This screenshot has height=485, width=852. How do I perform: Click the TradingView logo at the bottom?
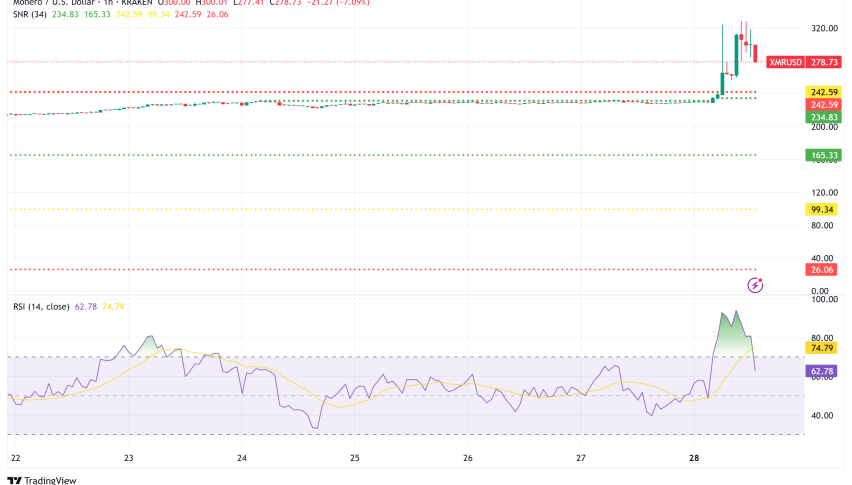tap(42, 480)
